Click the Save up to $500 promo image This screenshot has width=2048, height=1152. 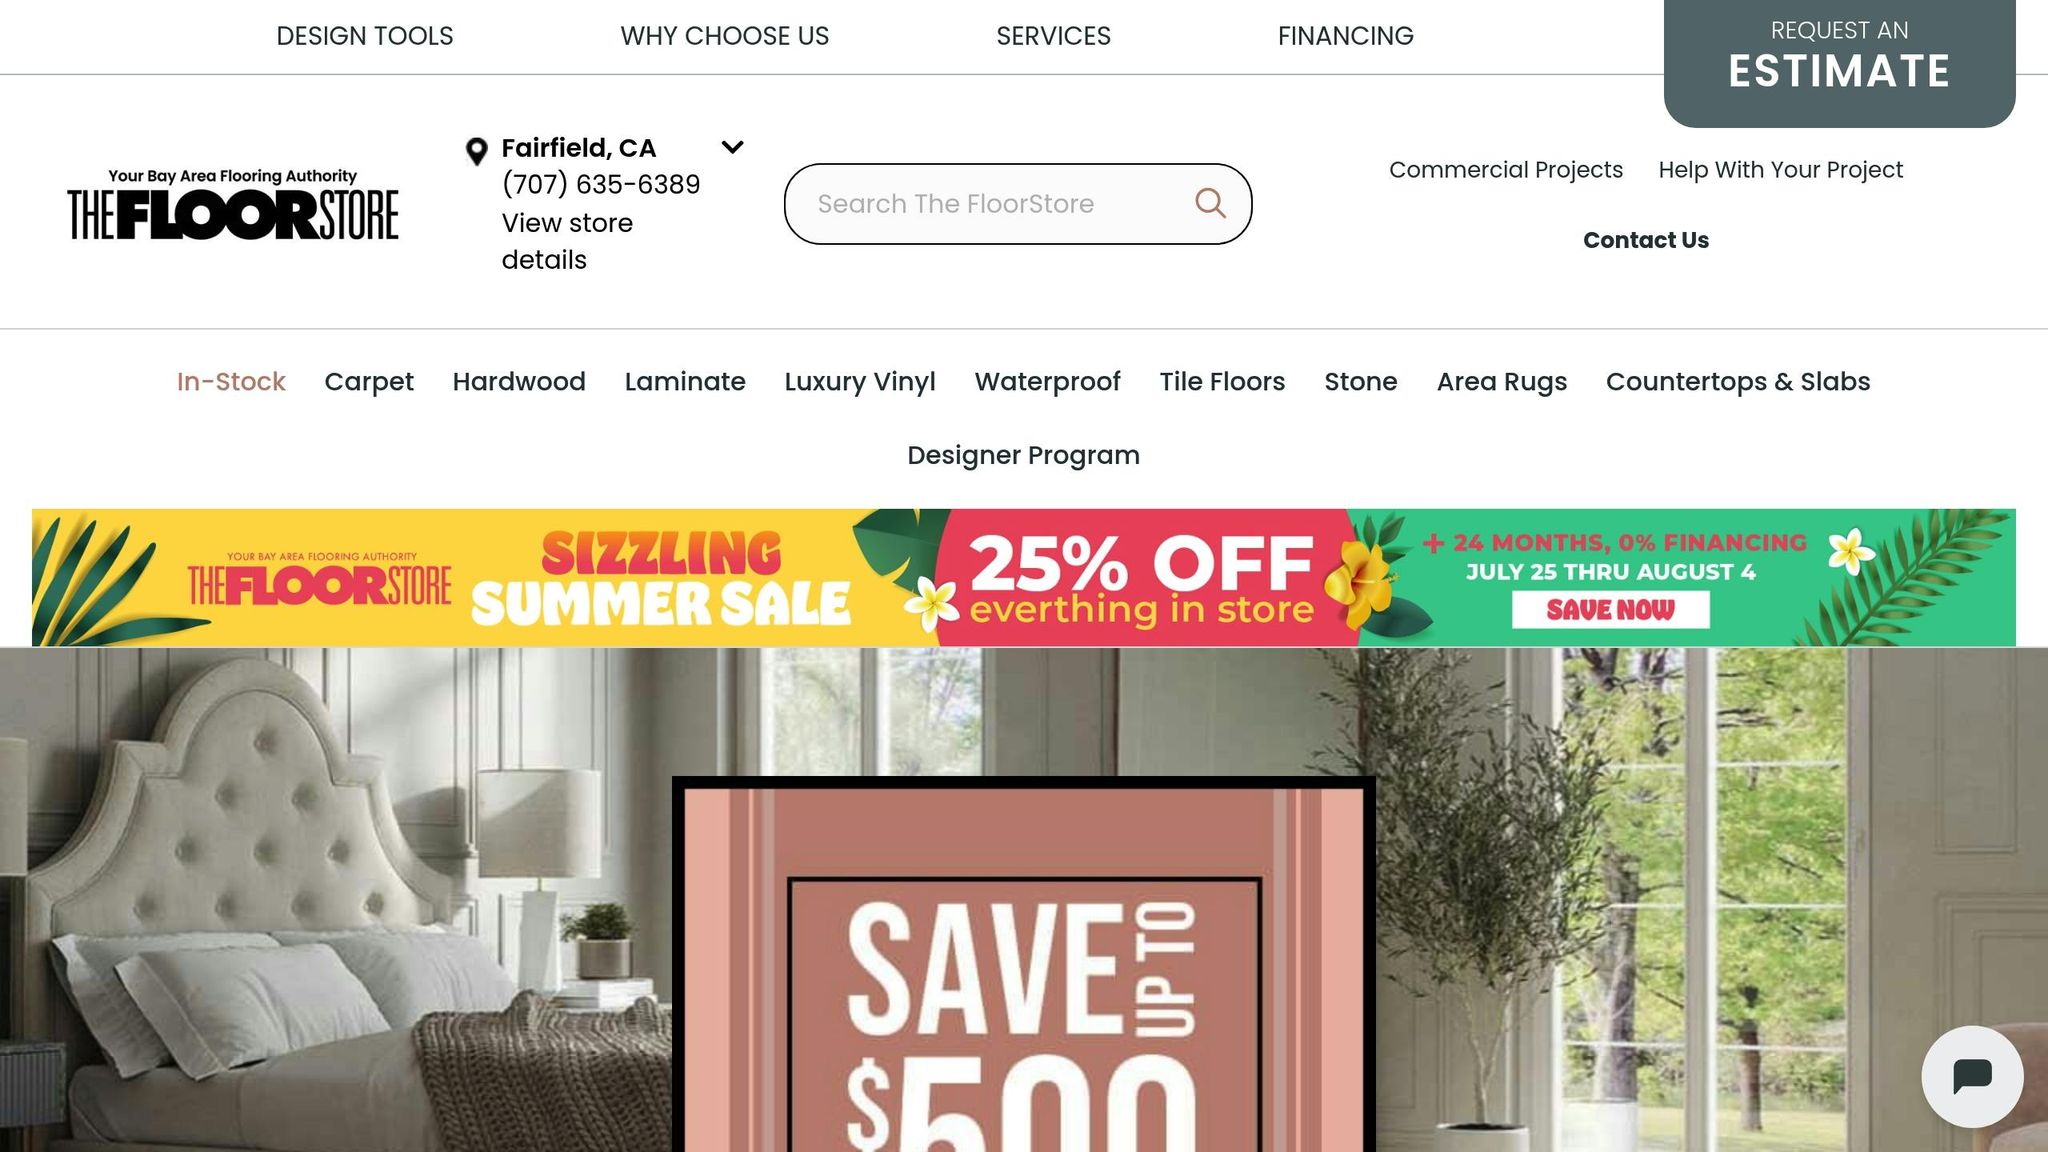tap(1024, 964)
